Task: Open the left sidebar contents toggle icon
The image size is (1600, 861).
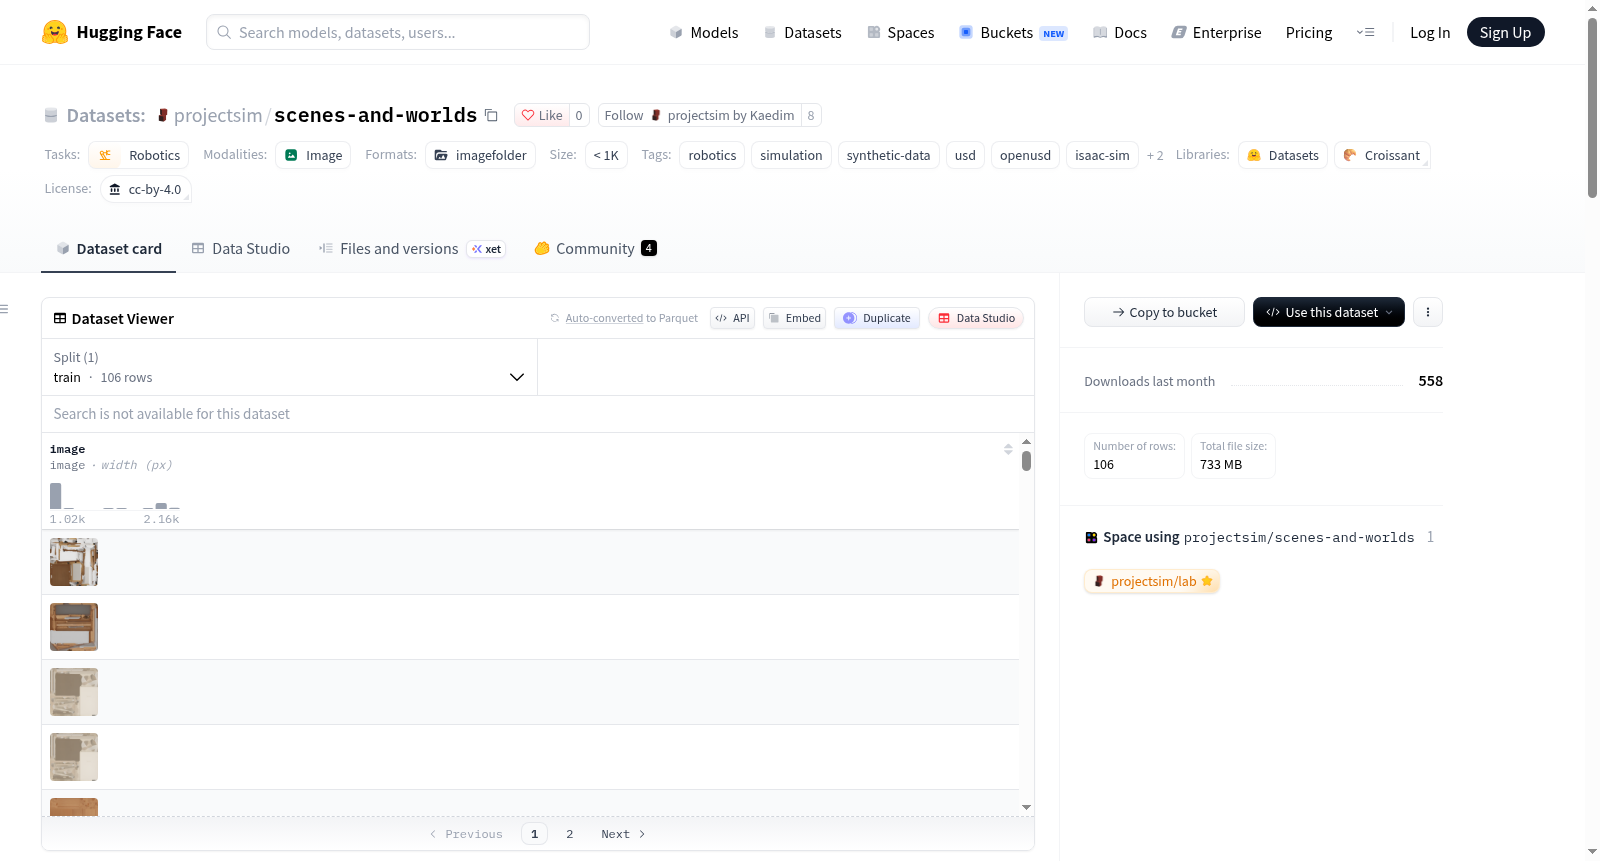Action: click(x=4, y=309)
